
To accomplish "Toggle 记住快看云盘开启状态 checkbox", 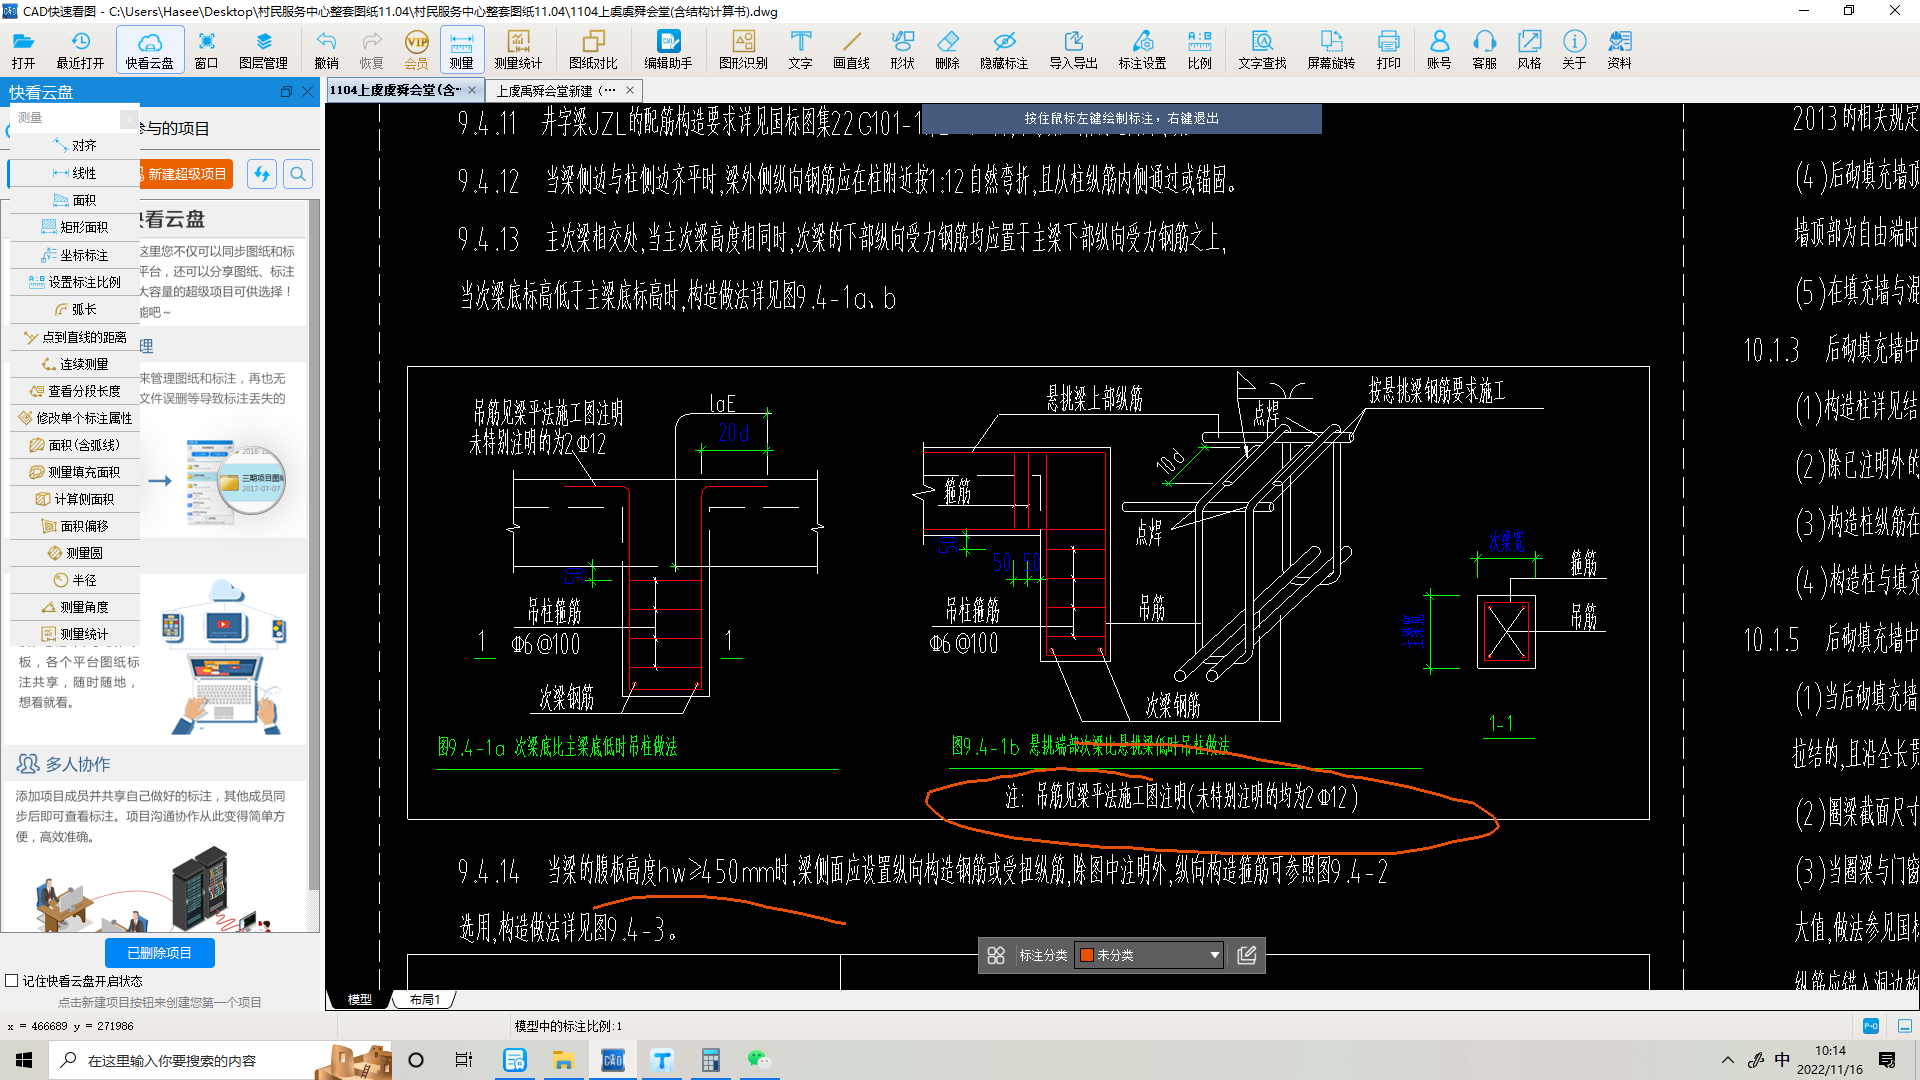I will (x=12, y=981).
